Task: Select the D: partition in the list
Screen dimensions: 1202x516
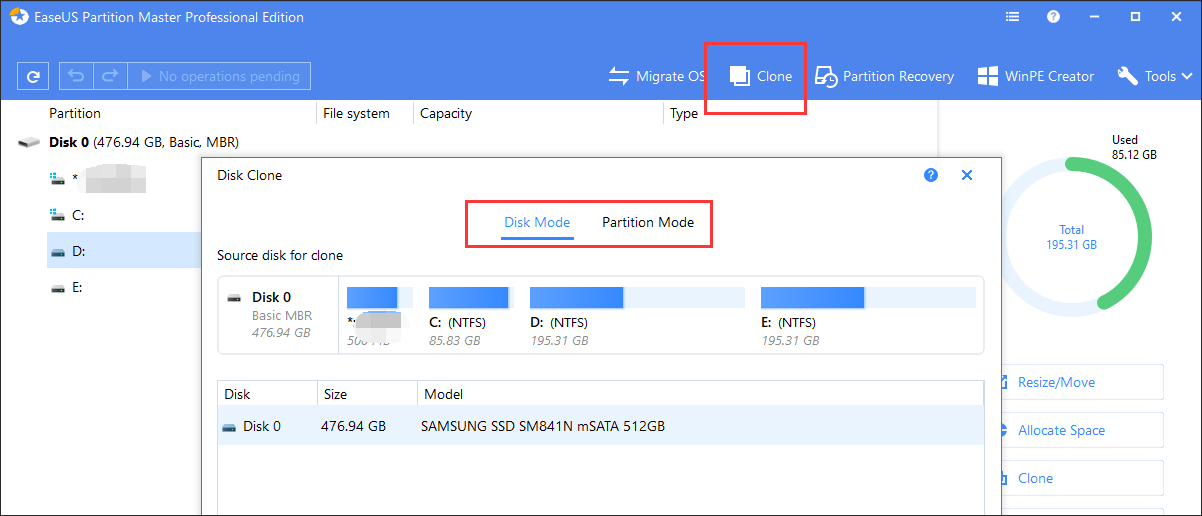Action: pyautogui.click(x=124, y=251)
